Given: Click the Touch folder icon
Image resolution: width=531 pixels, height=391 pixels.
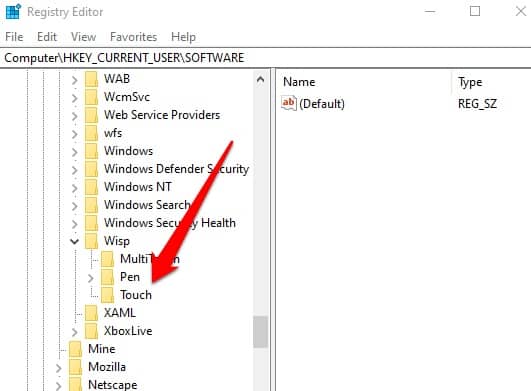Looking at the screenshot, I should point(107,295).
